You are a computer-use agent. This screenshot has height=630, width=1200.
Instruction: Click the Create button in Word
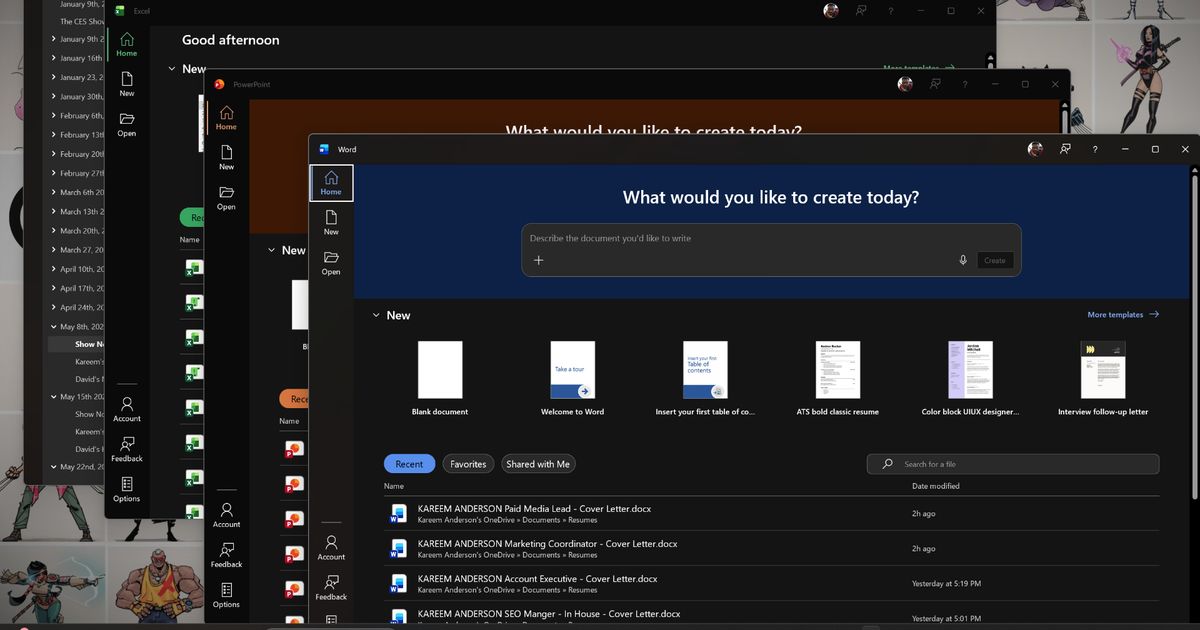click(995, 260)
